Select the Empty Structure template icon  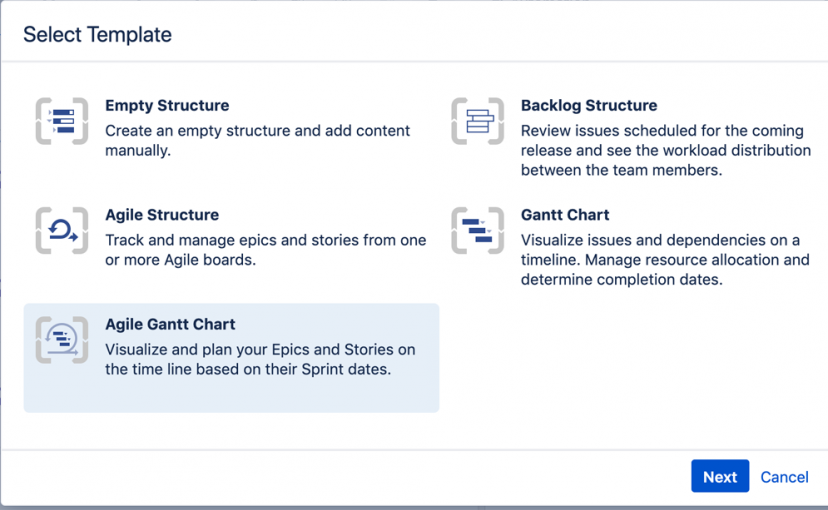click(x=62, y=121)
